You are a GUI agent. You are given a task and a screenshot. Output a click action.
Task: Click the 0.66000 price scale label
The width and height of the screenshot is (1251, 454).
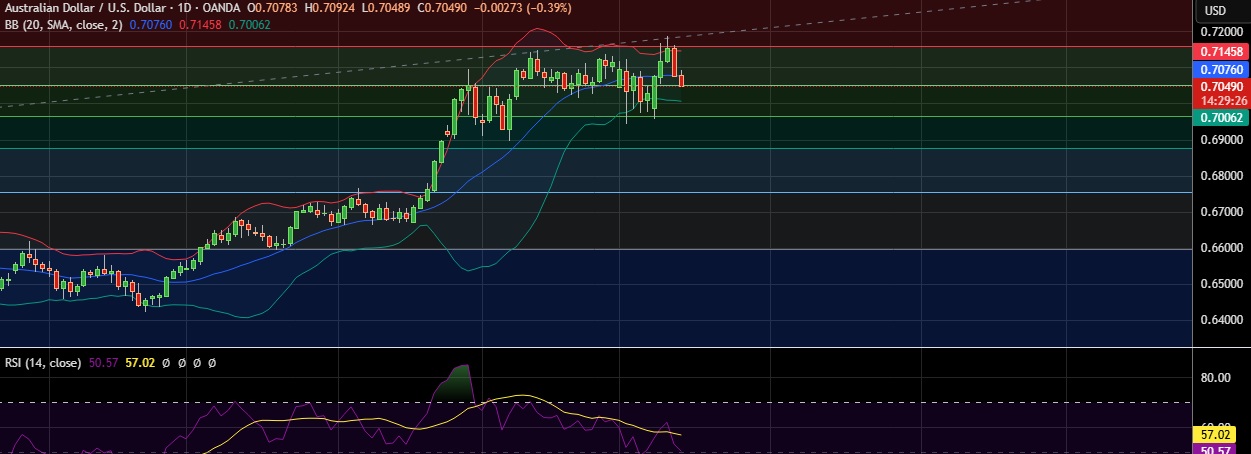1222,248
